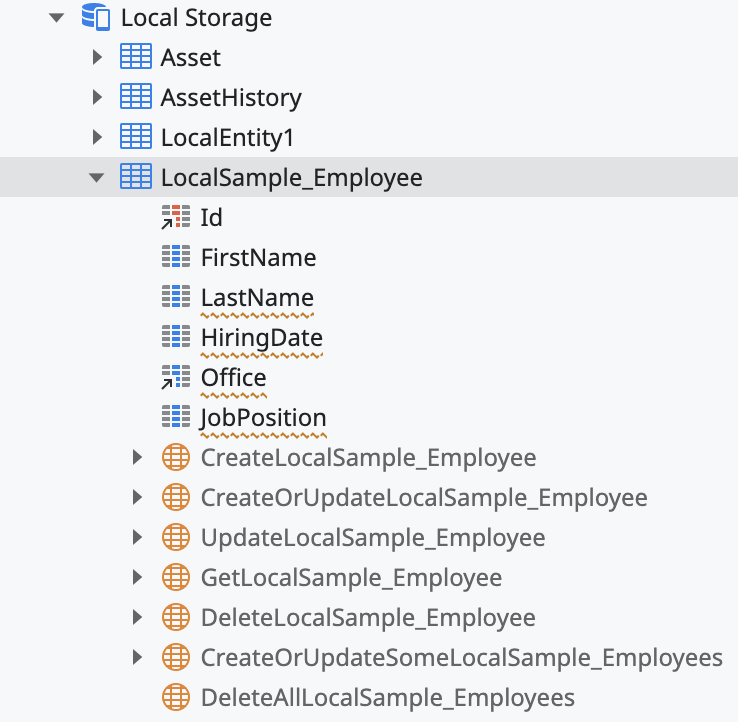738x722 pixels.
Task: Expand the AssetHistory entity
Action: pyautogui.click(x=97, y=97)
